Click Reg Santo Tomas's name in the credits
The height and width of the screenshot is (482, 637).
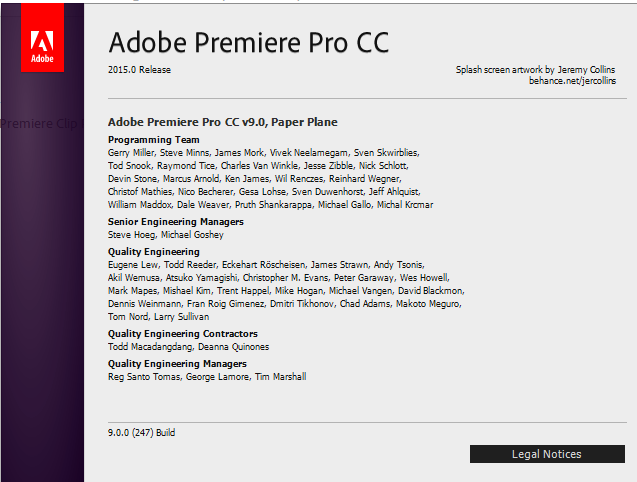(143, 376)
